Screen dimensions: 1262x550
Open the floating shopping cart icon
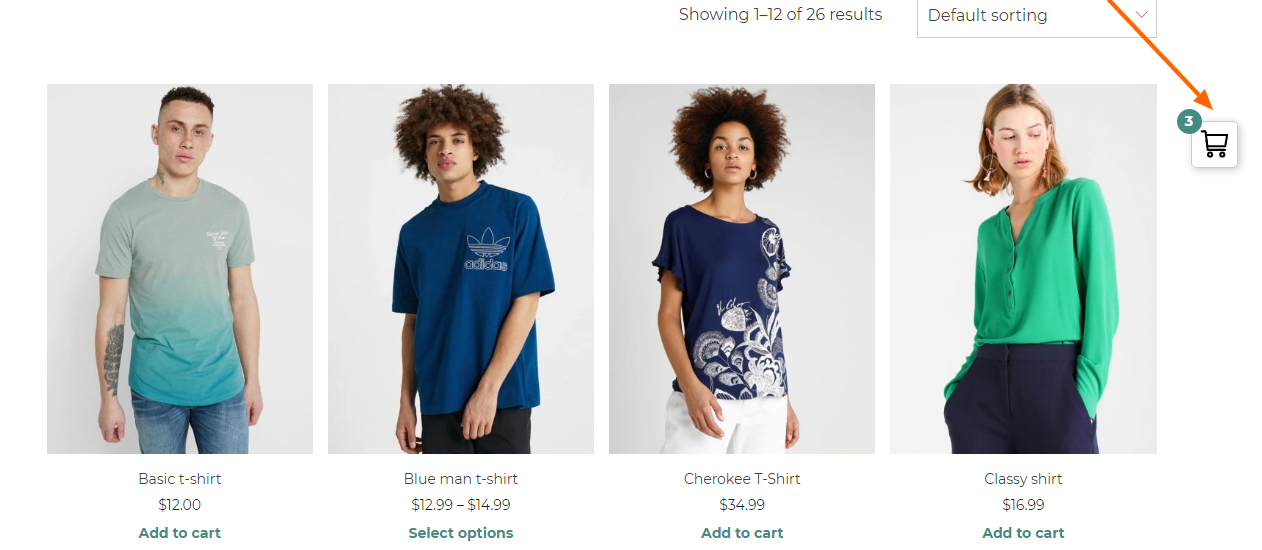tap(1214, 145)
